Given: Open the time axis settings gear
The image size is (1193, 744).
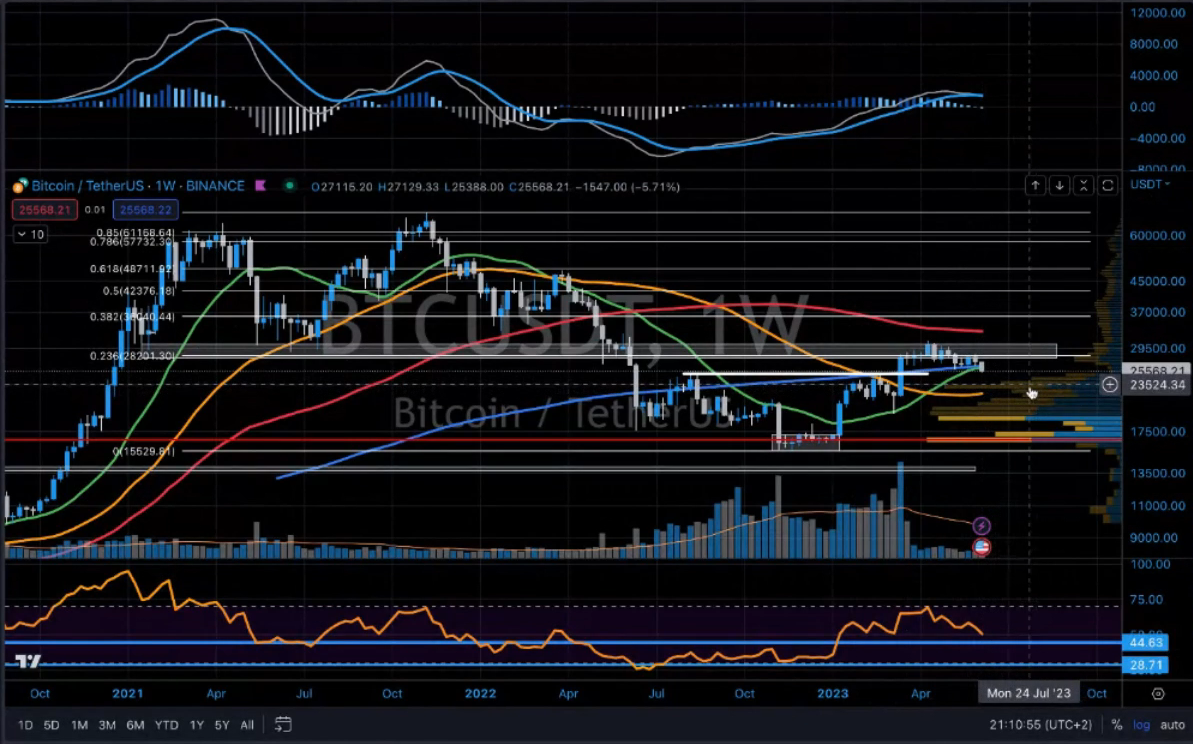Looking at the screenshot, I should pyautogui.click(x=1158, y=694).
